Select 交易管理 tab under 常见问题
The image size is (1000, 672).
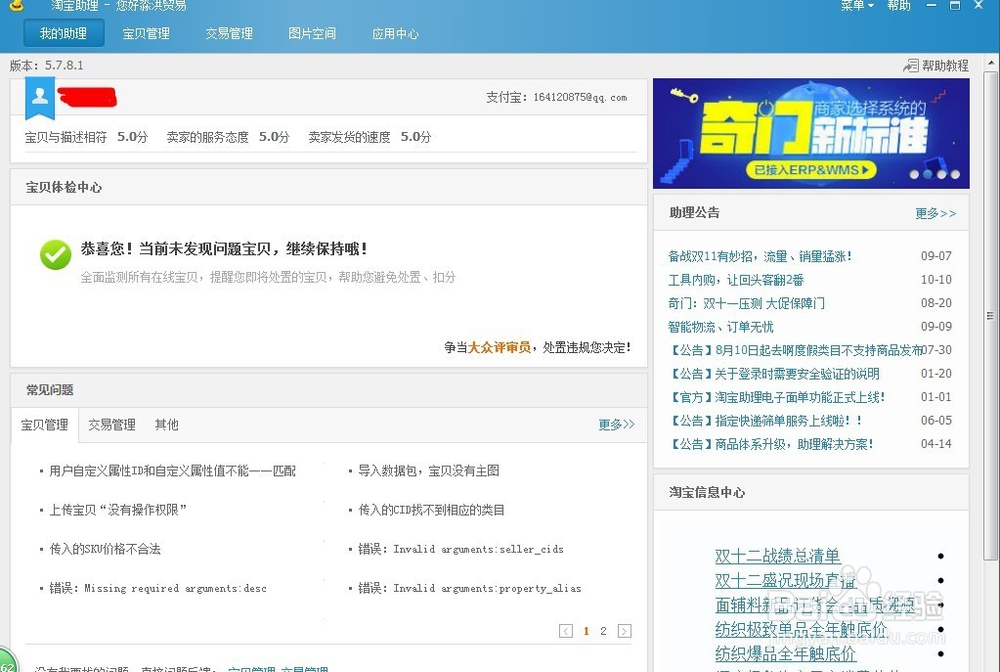[112, 425]
